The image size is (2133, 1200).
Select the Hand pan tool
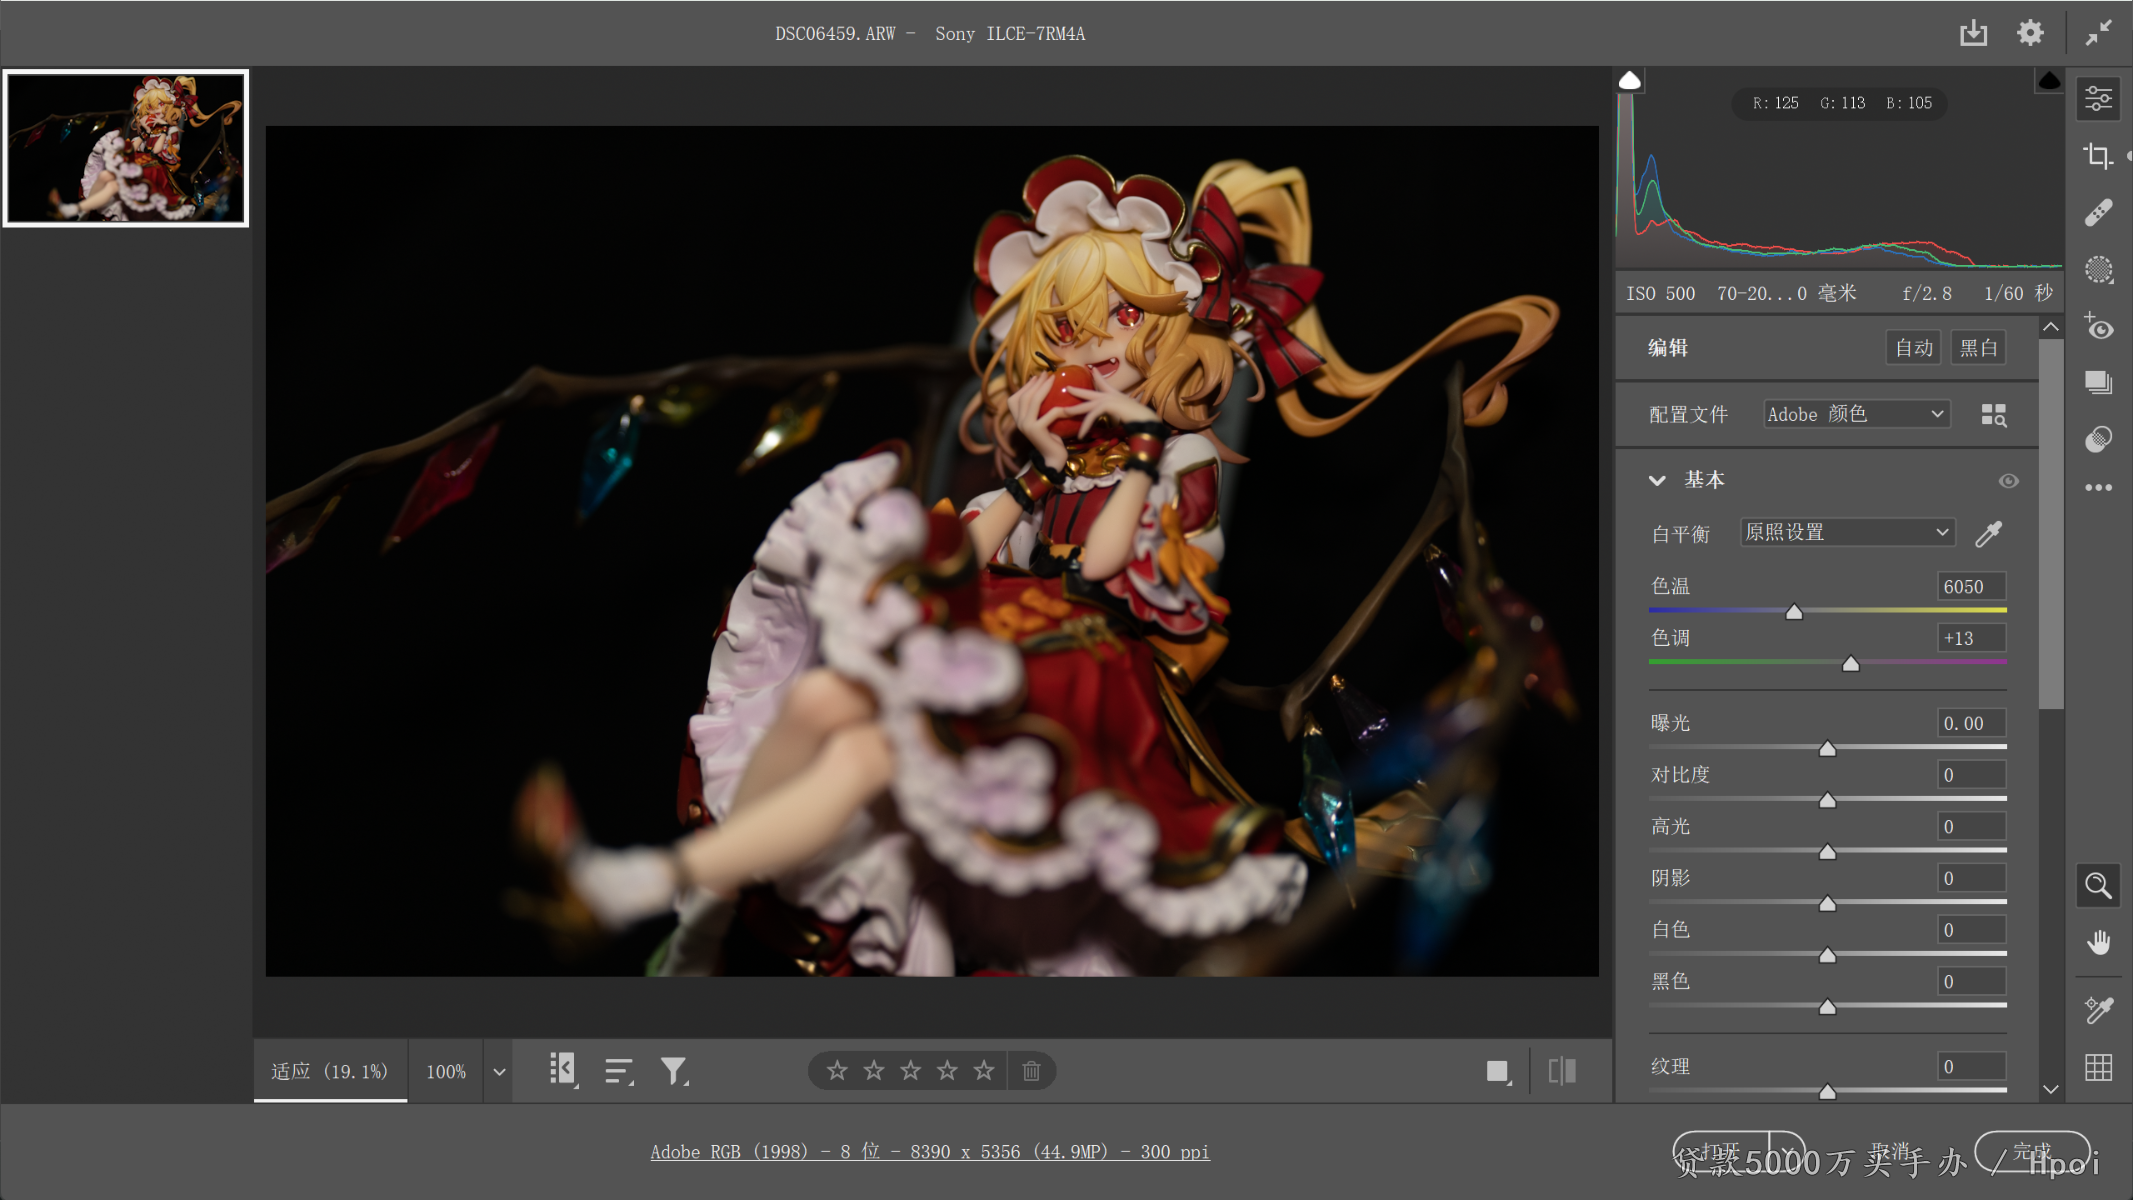[2098, 942]
